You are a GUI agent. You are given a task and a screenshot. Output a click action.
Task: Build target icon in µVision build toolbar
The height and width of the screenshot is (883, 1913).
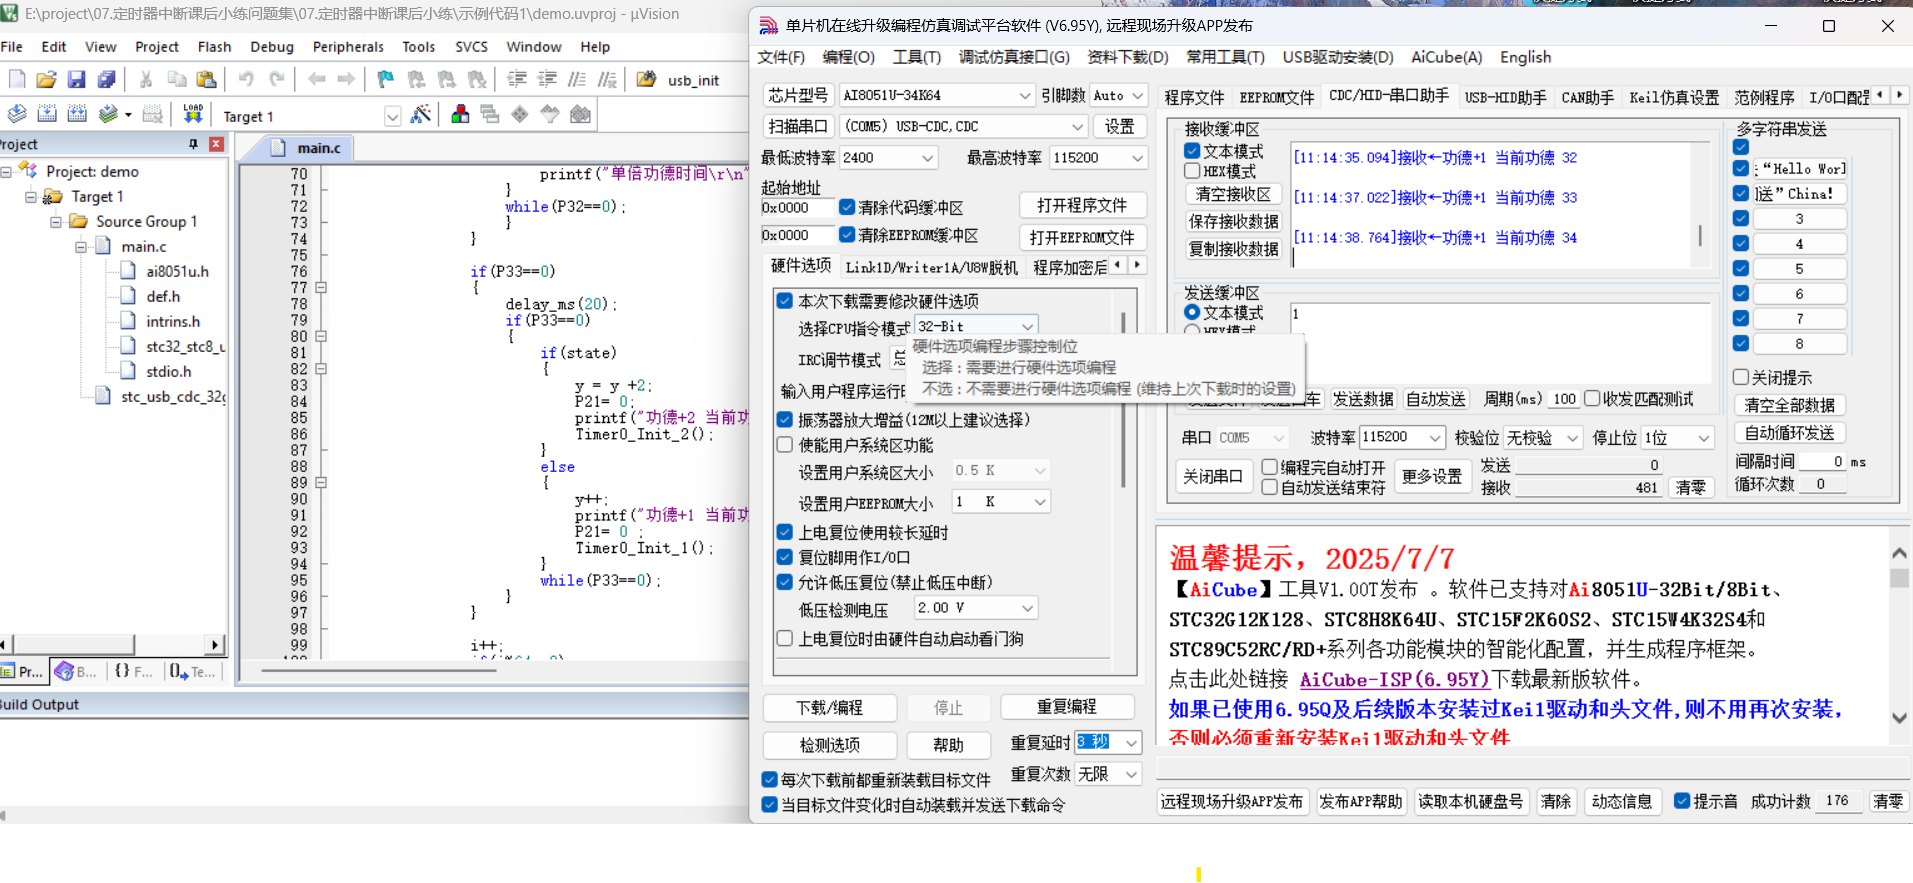click(x=47, y=114)
